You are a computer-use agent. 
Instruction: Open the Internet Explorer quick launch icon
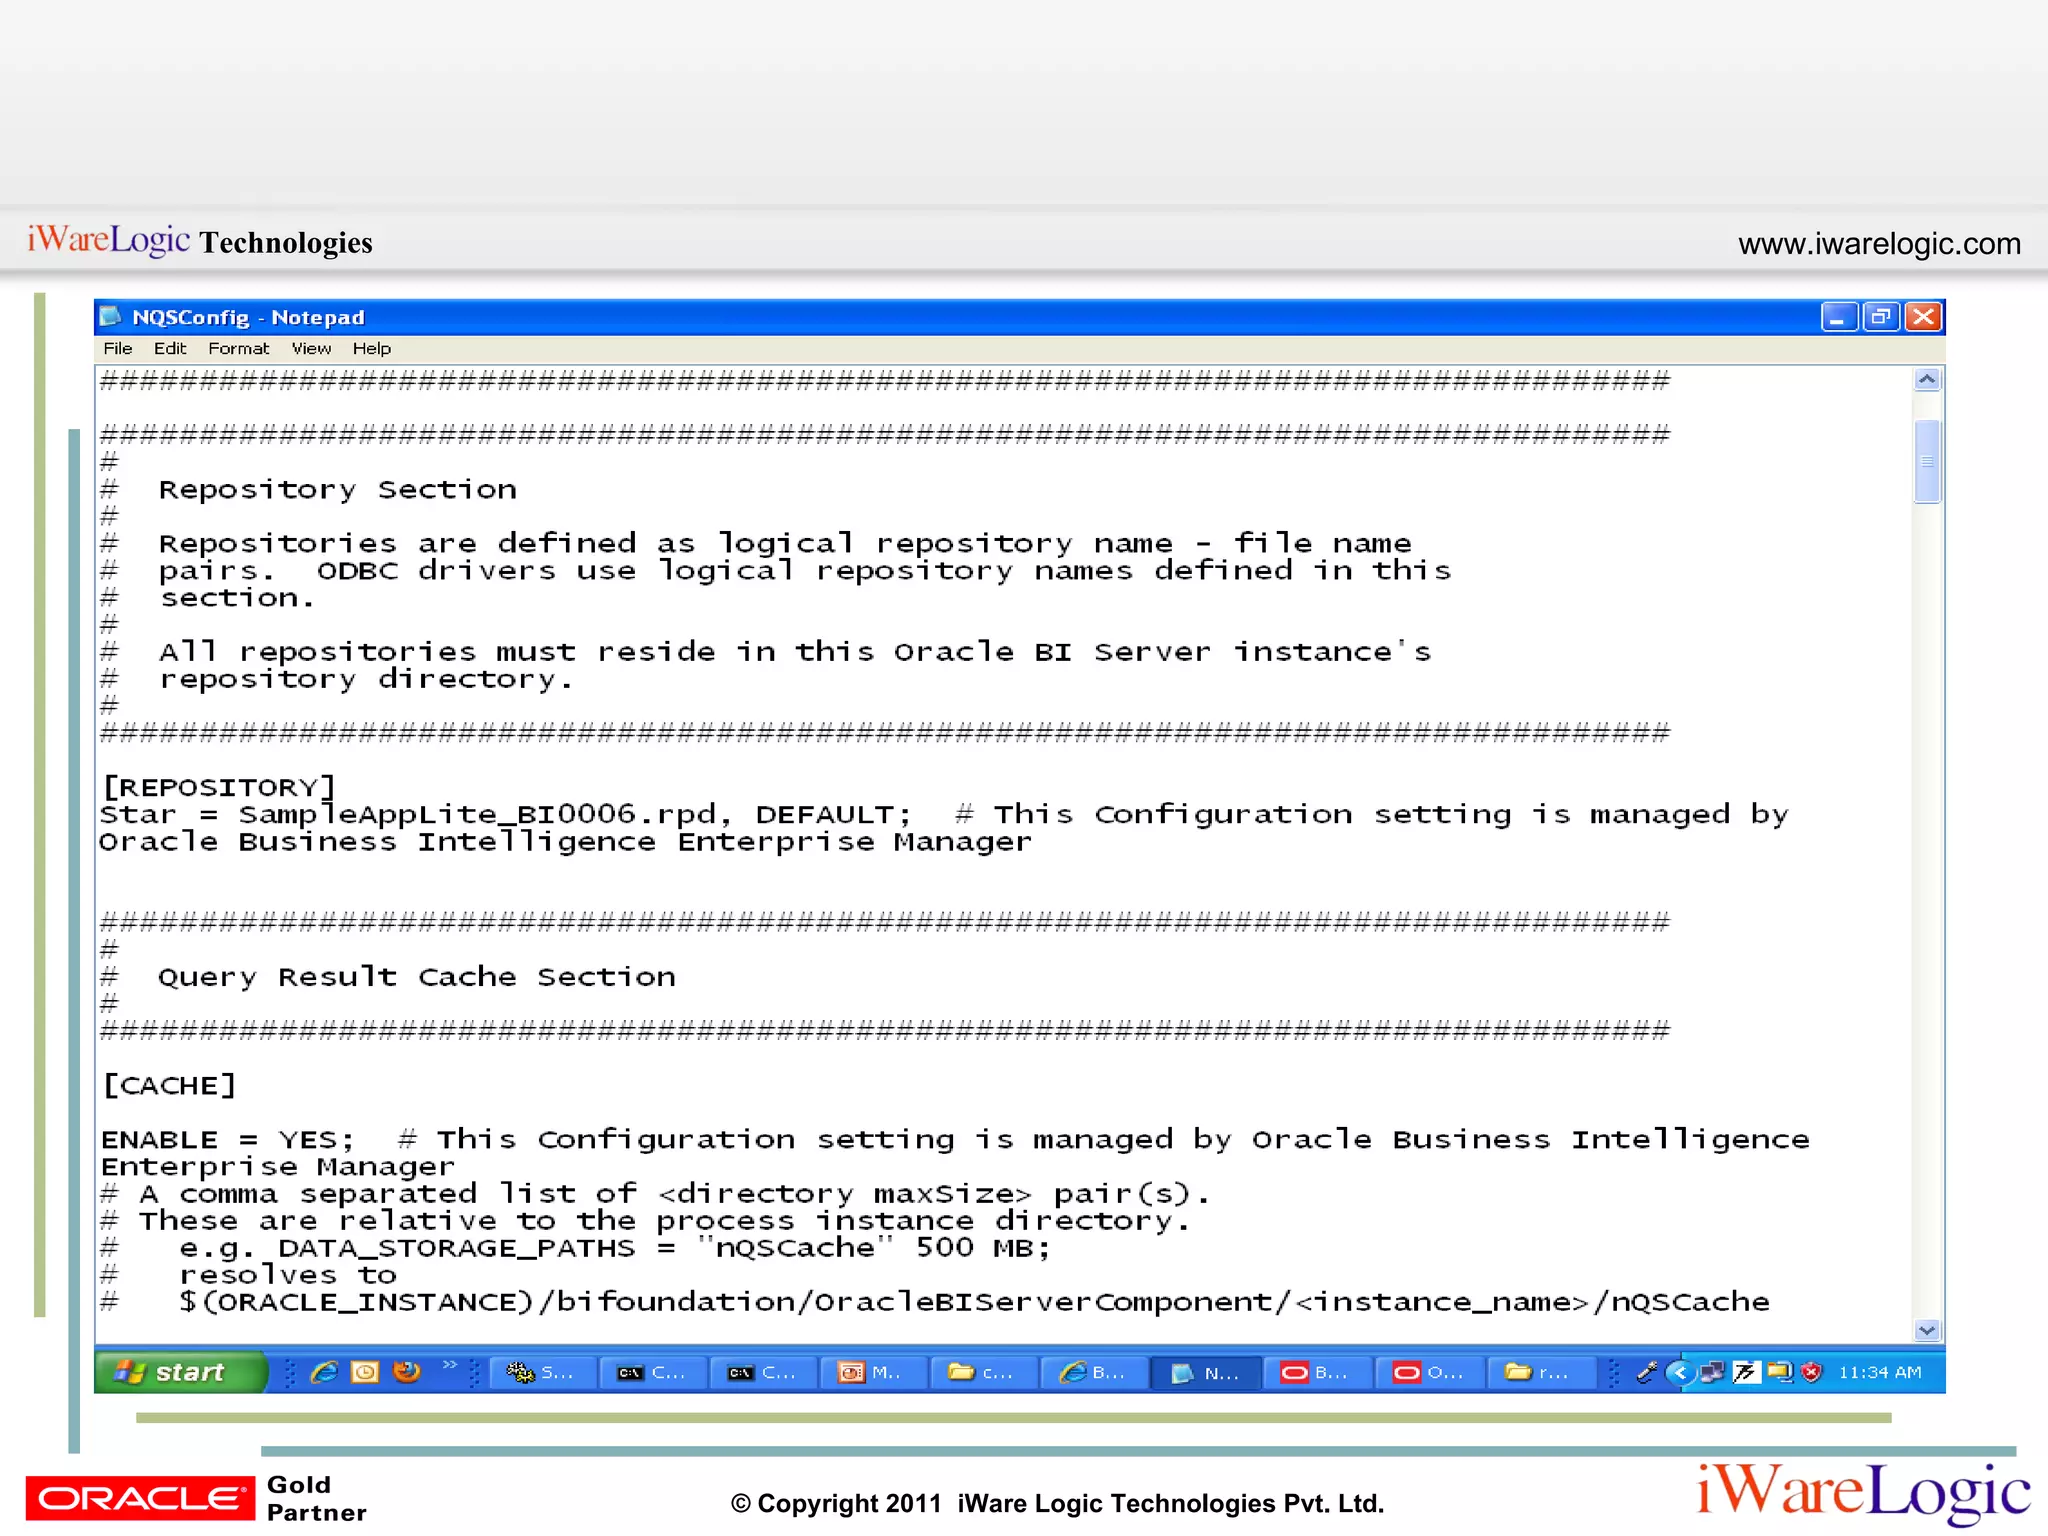(x=324, y=1372)
